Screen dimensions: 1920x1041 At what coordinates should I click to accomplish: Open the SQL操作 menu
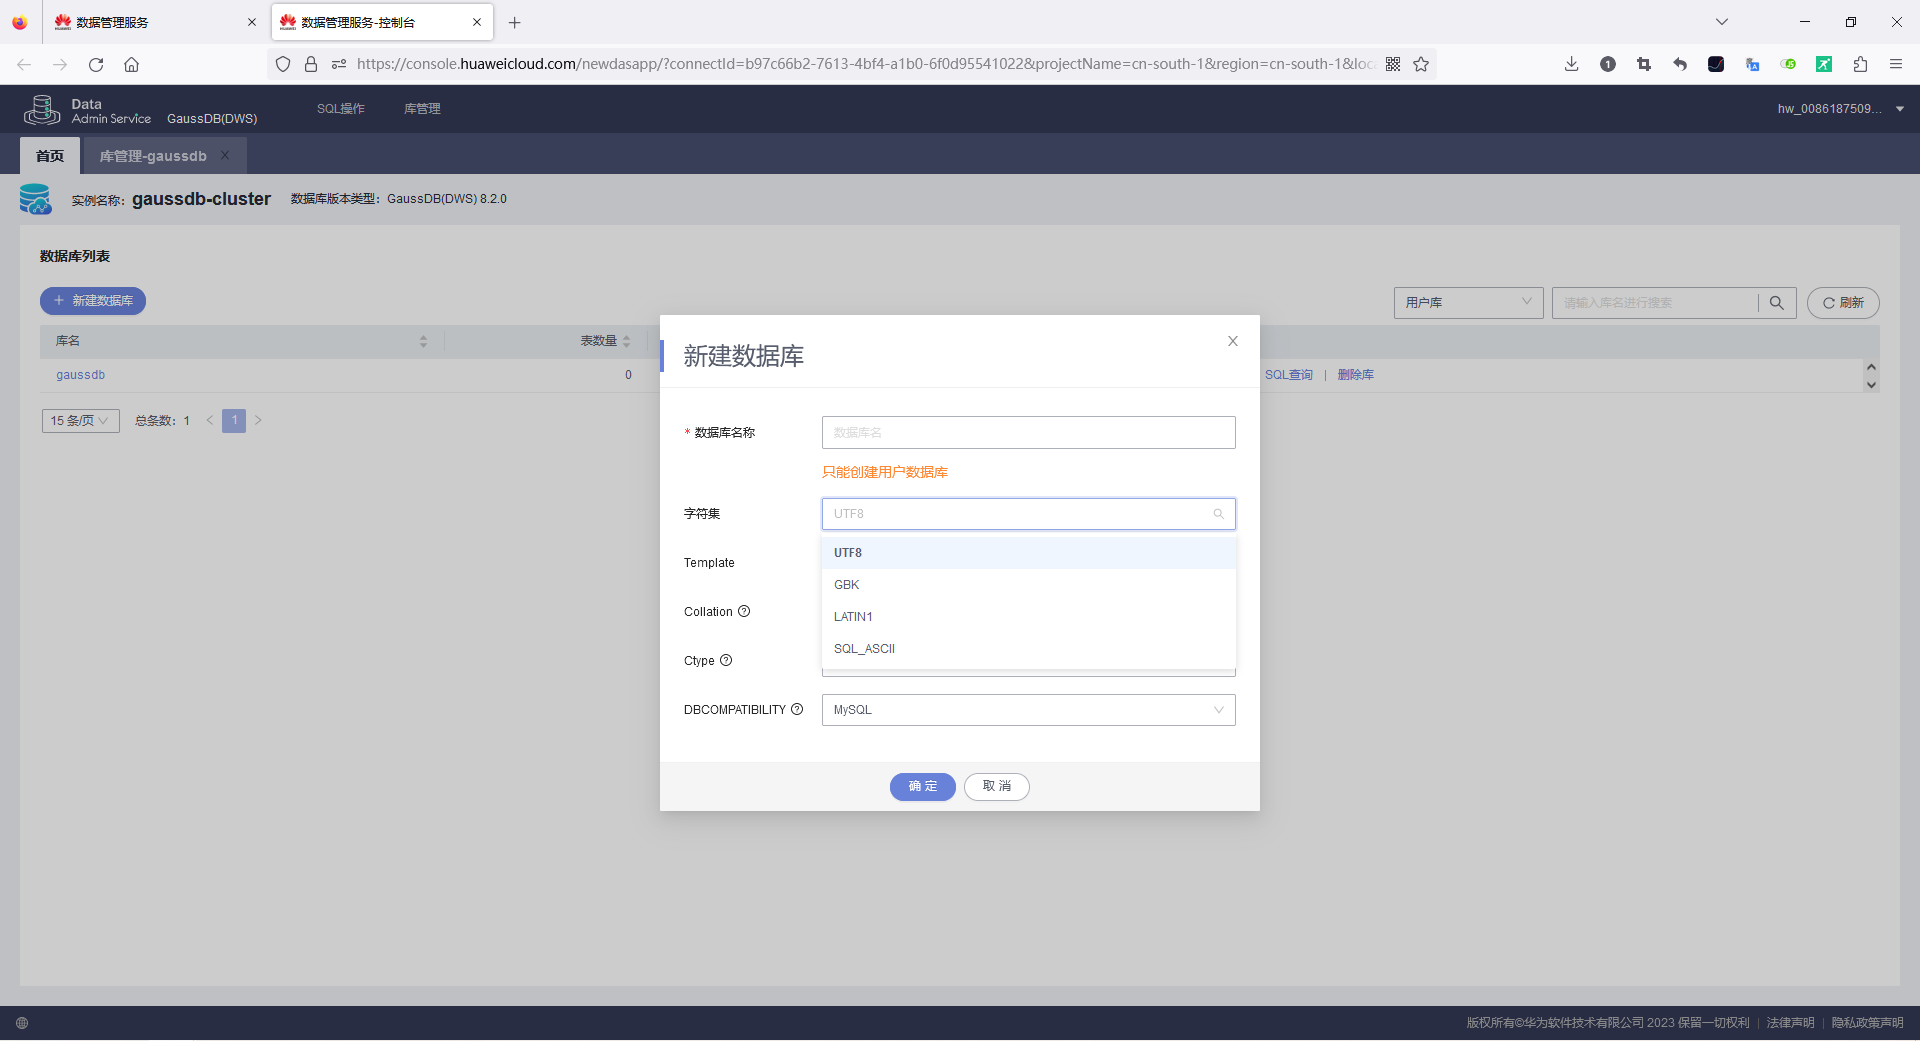340,108
